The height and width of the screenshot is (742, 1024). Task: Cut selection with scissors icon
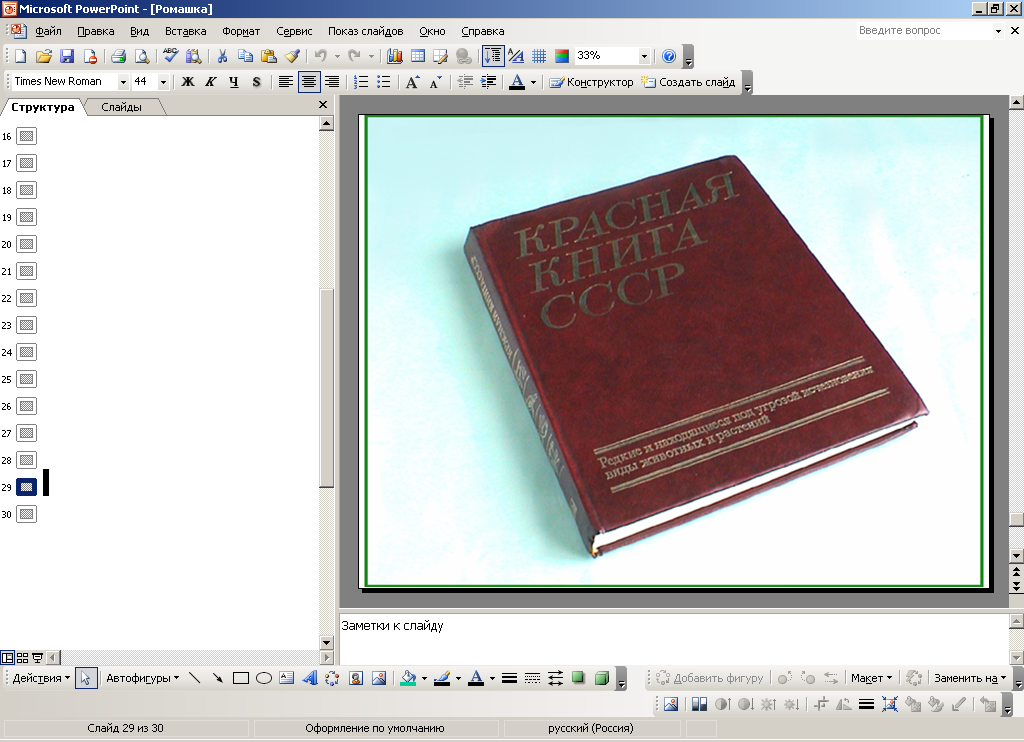[222, 56]
